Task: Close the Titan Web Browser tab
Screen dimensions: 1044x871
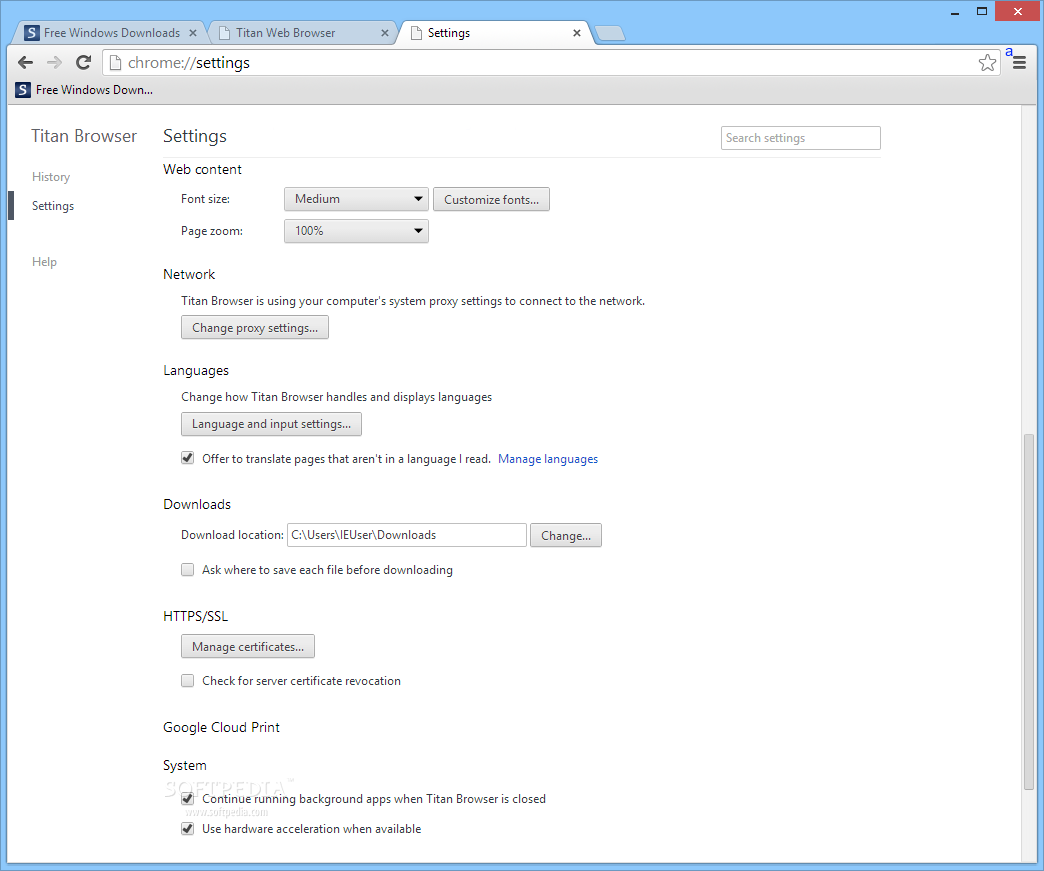Action: click(385, 33)
